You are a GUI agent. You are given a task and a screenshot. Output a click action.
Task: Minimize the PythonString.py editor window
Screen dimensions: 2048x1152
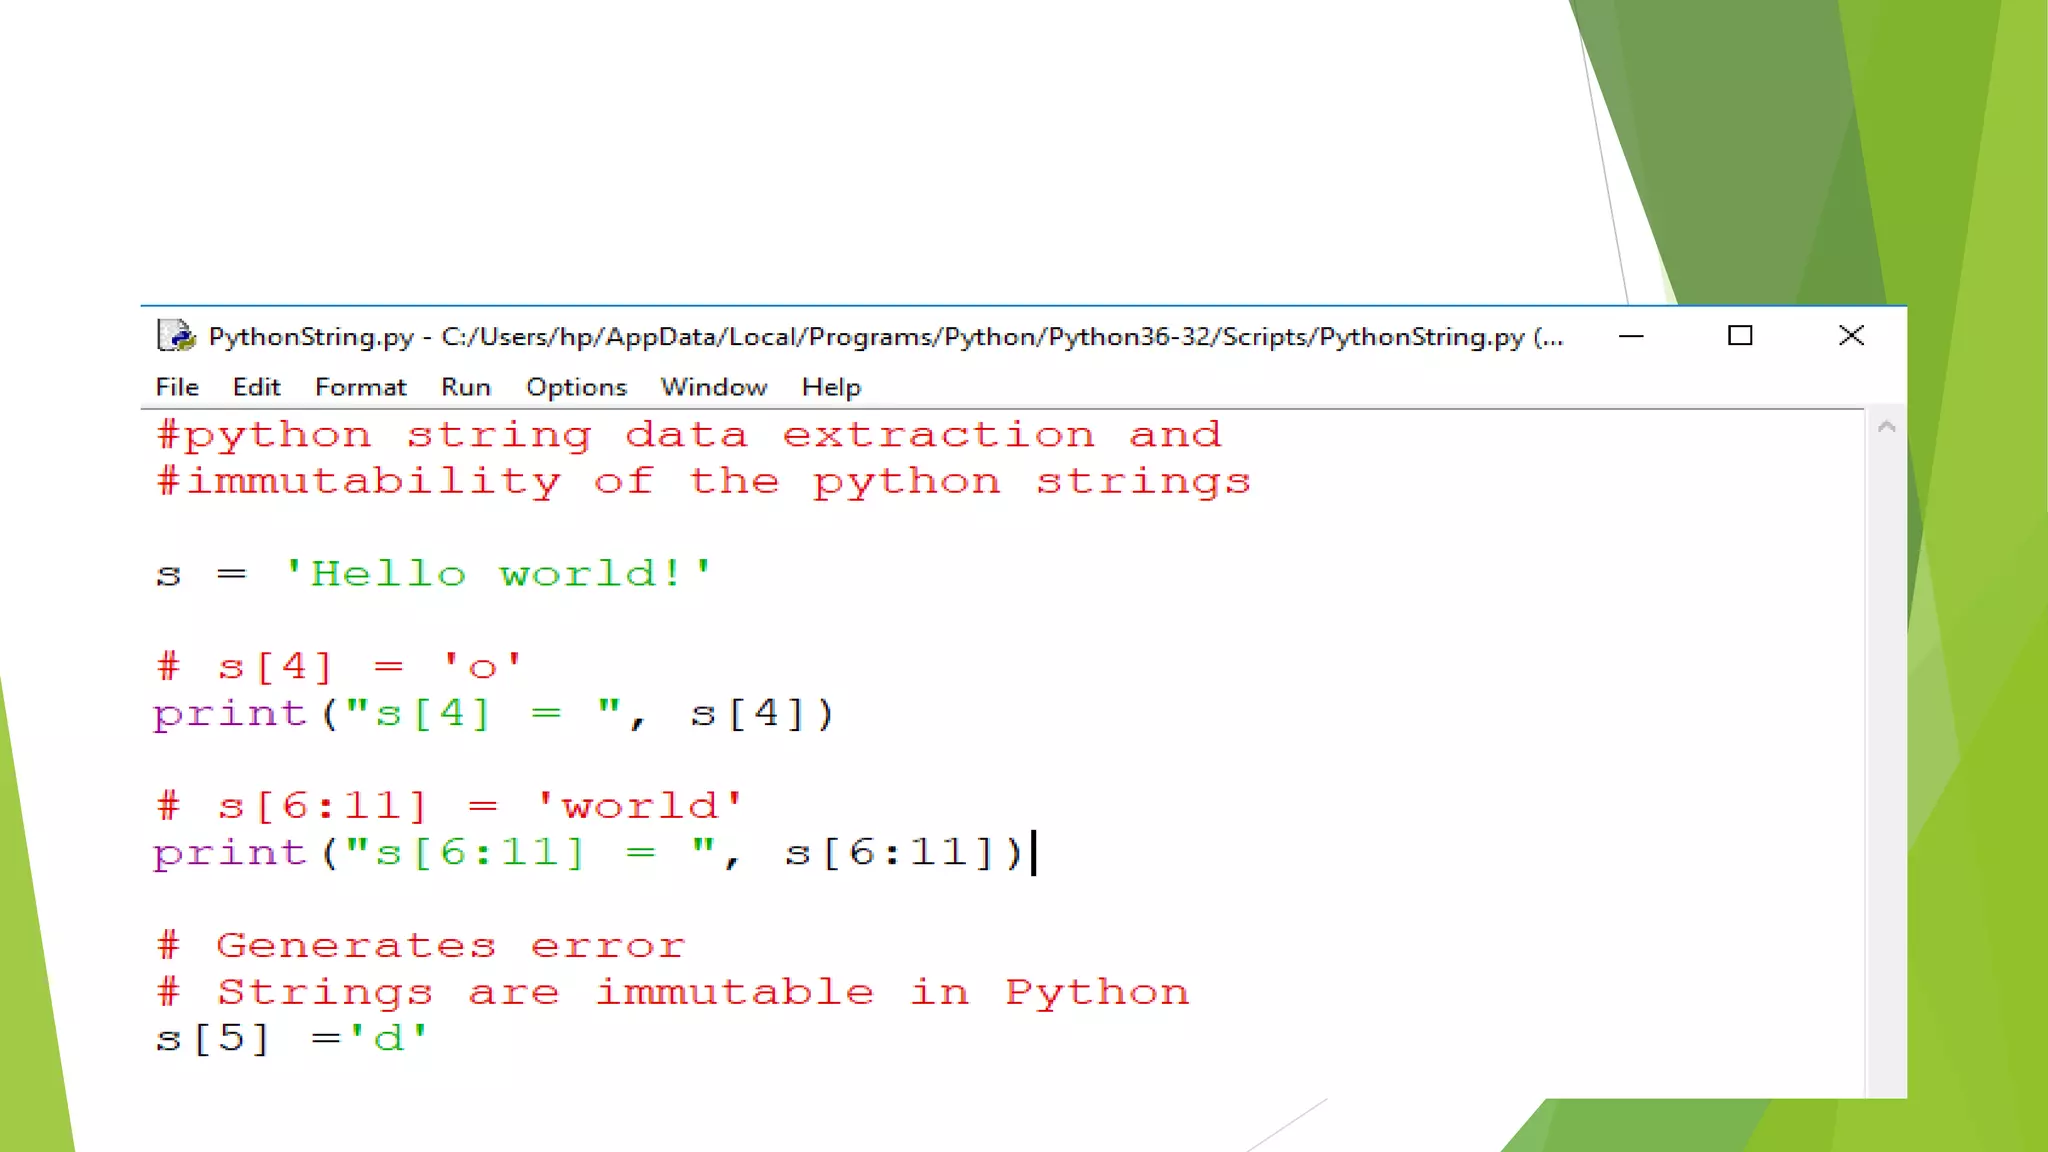(1631, 336)
